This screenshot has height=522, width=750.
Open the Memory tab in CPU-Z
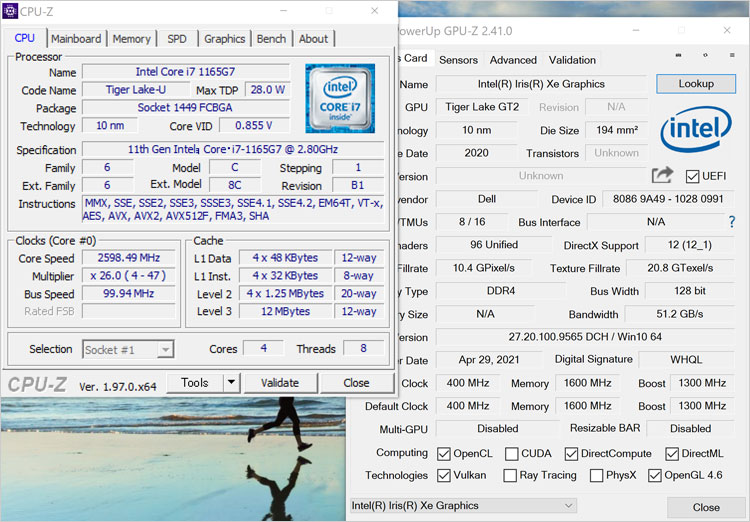tap(132, 39)
